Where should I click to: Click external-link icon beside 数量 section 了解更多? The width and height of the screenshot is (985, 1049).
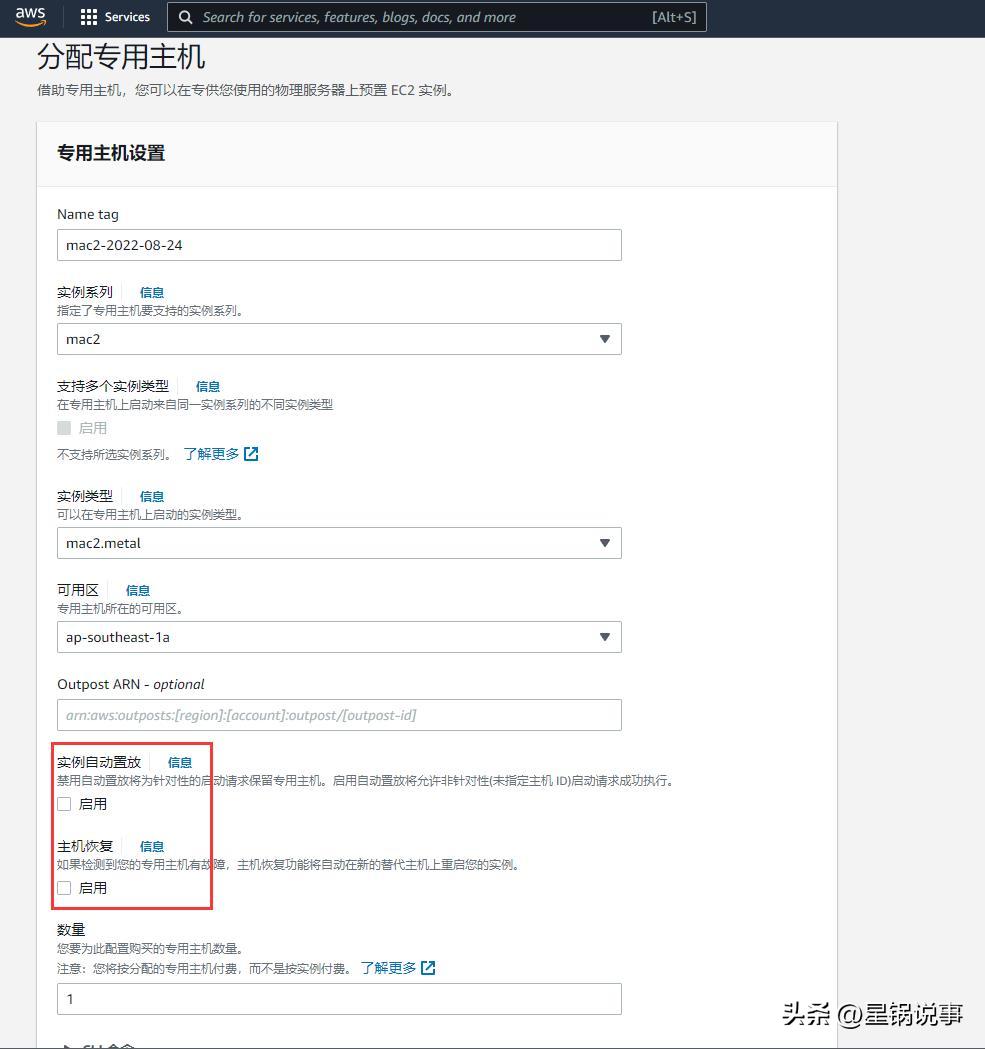tap(428, 967)
